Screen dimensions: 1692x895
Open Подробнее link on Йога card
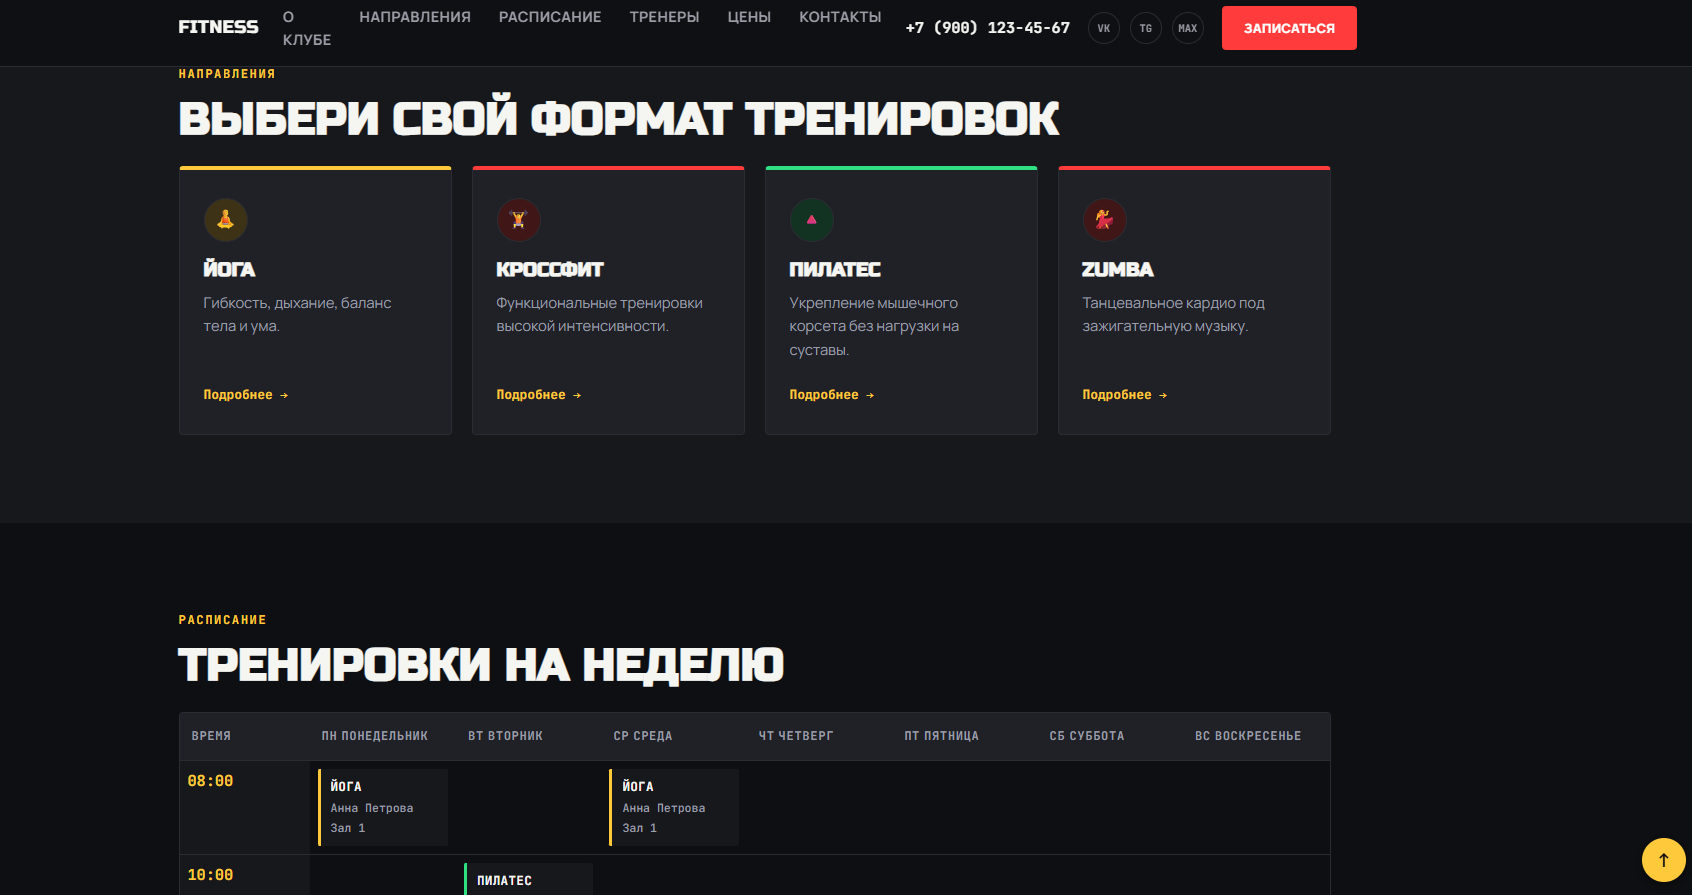pos(246,395)
